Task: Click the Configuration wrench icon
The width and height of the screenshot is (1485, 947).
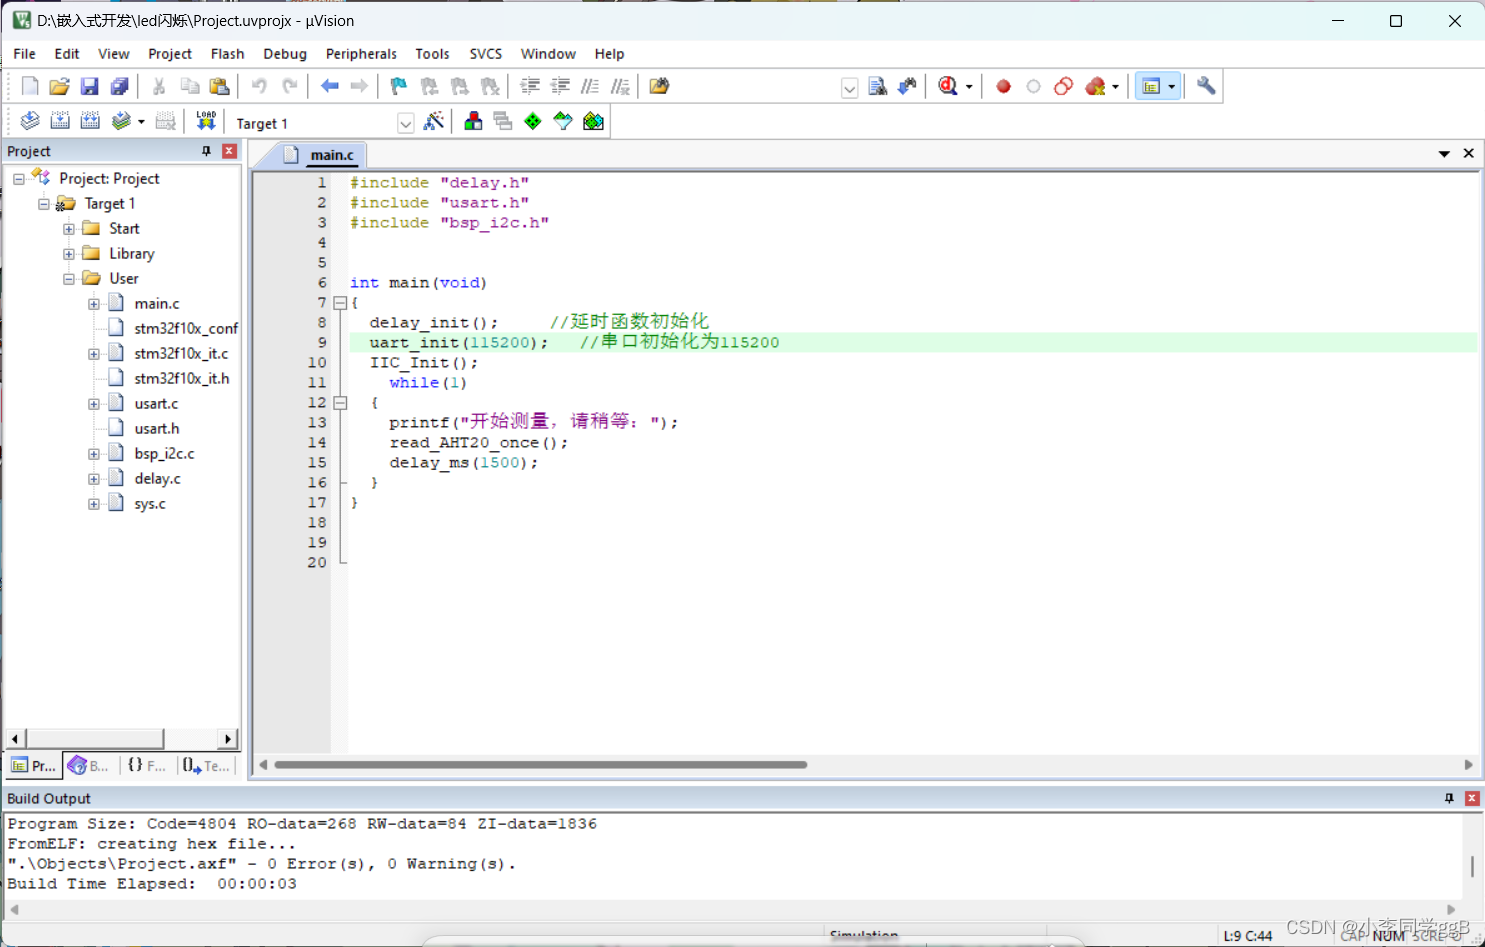Action: pos(1206,86)
